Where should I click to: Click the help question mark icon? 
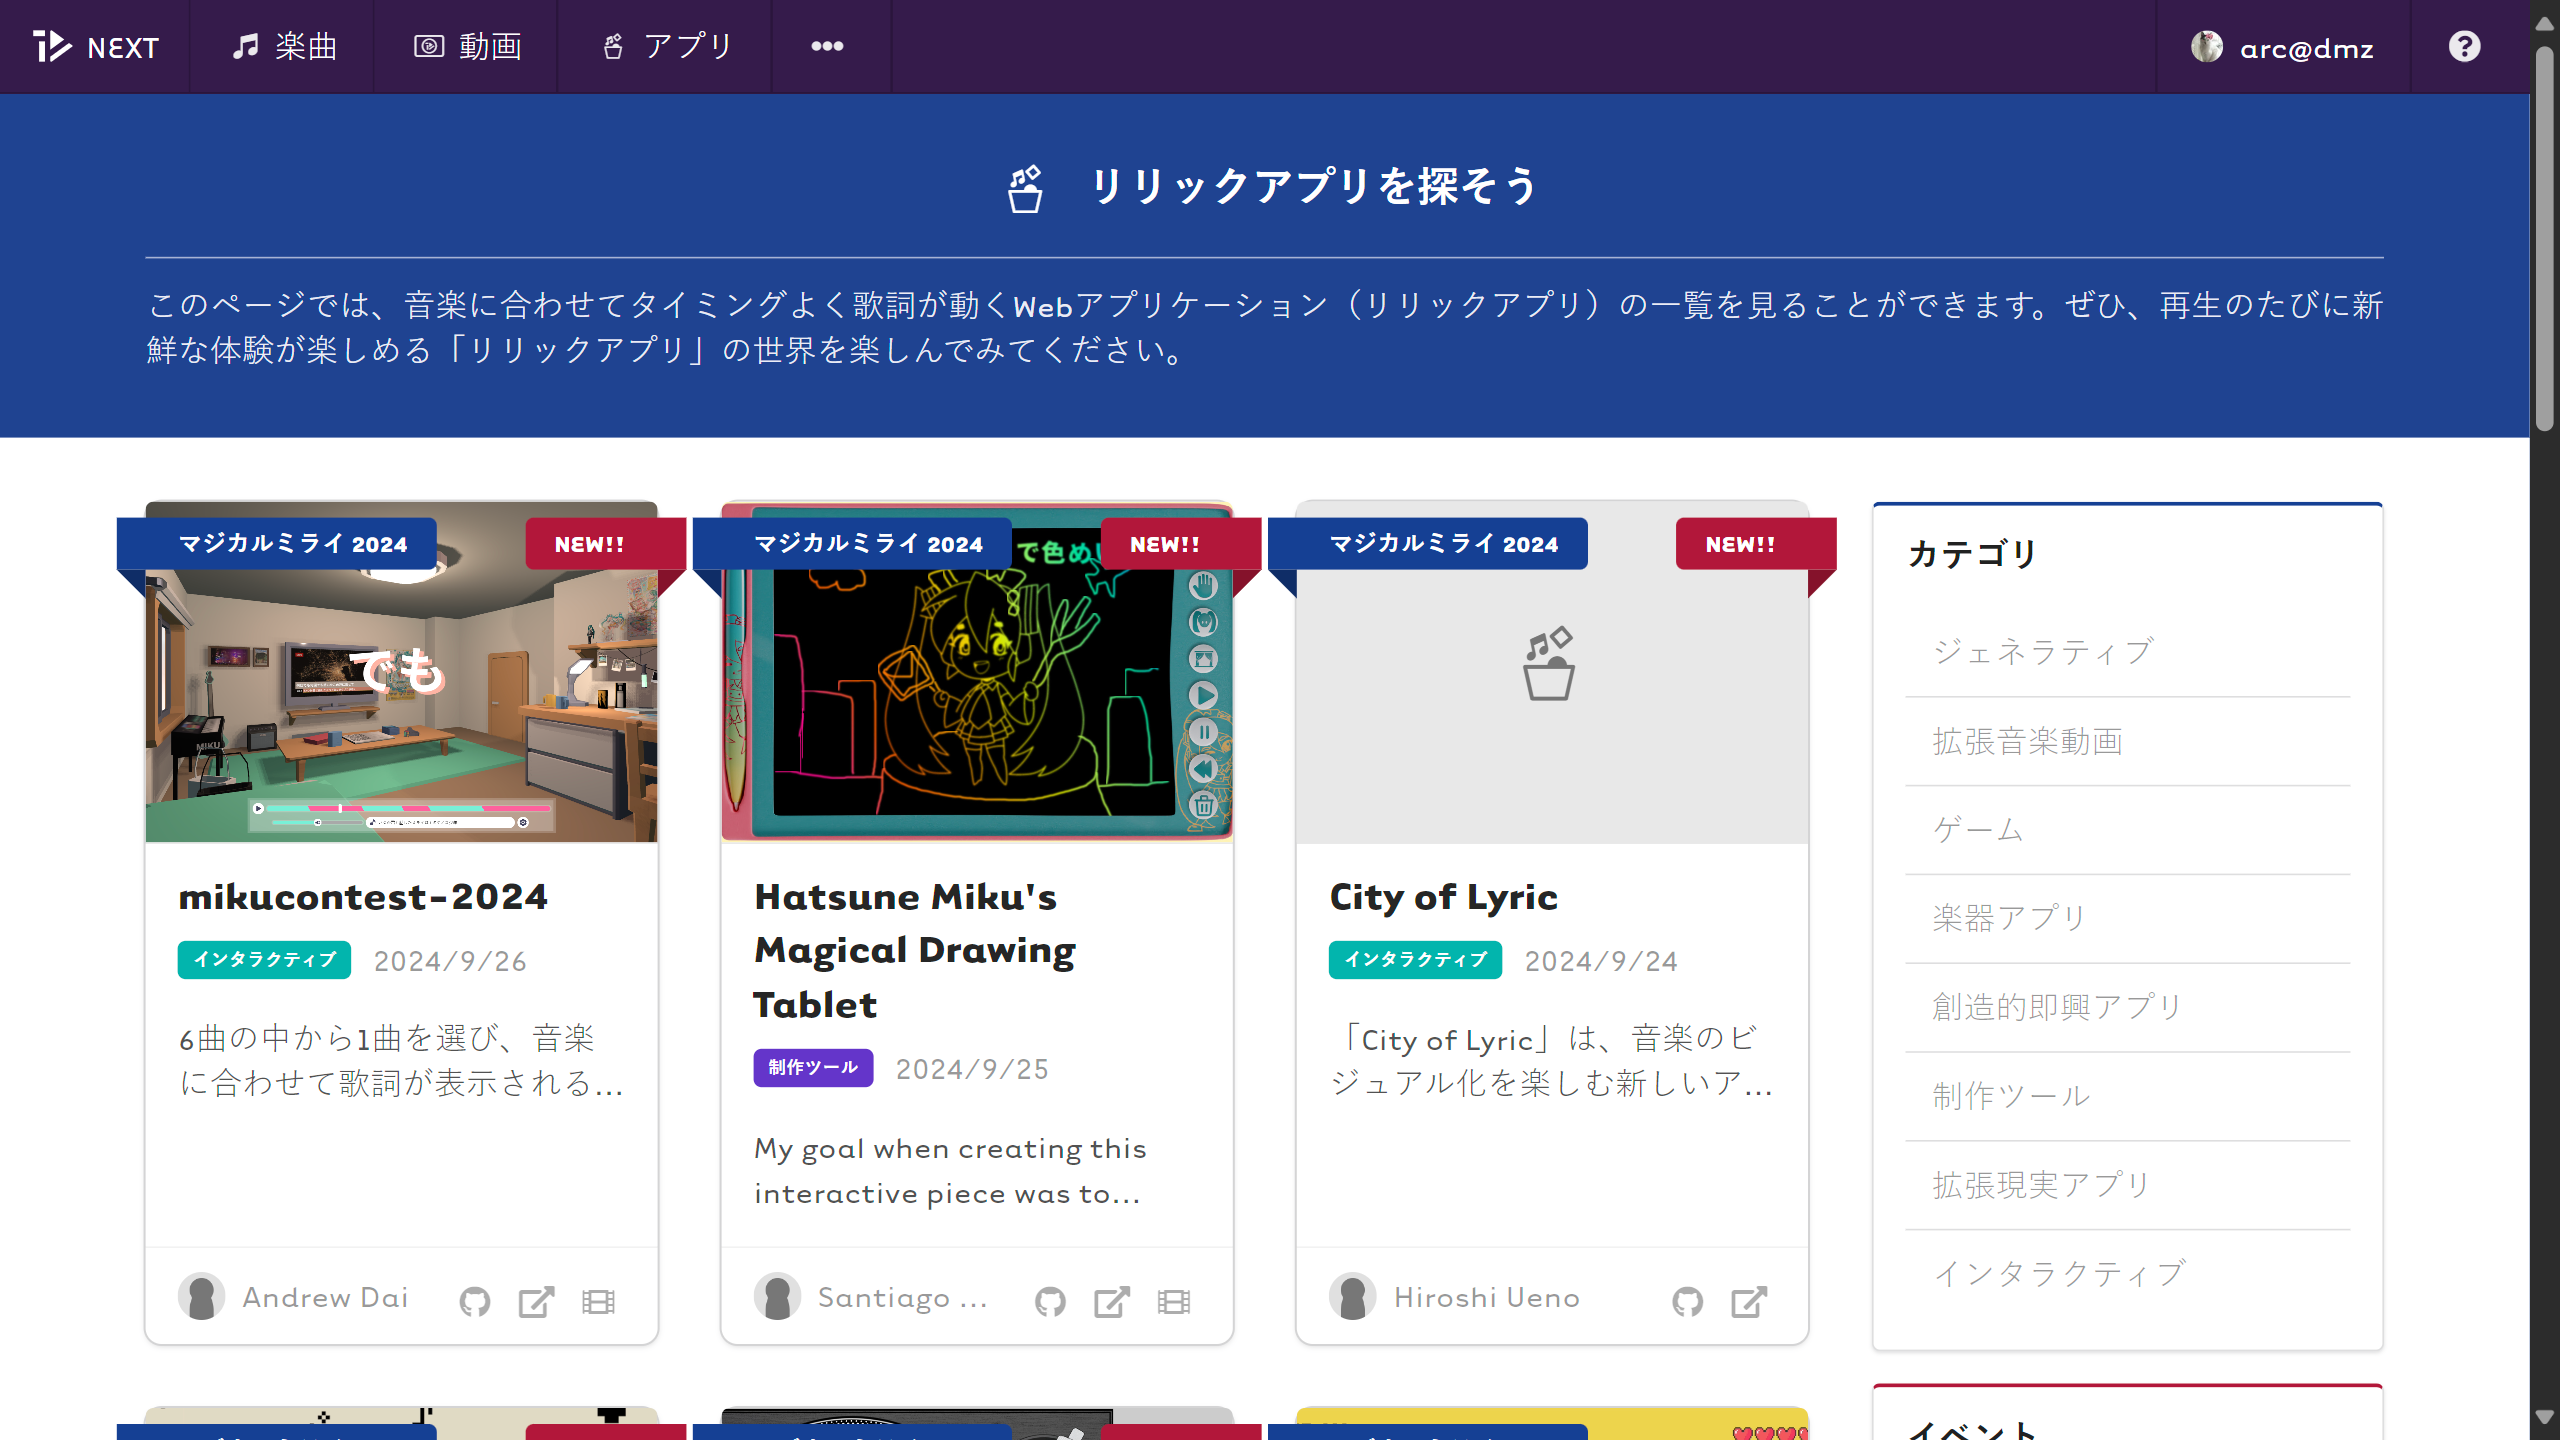click(2464, 46)
